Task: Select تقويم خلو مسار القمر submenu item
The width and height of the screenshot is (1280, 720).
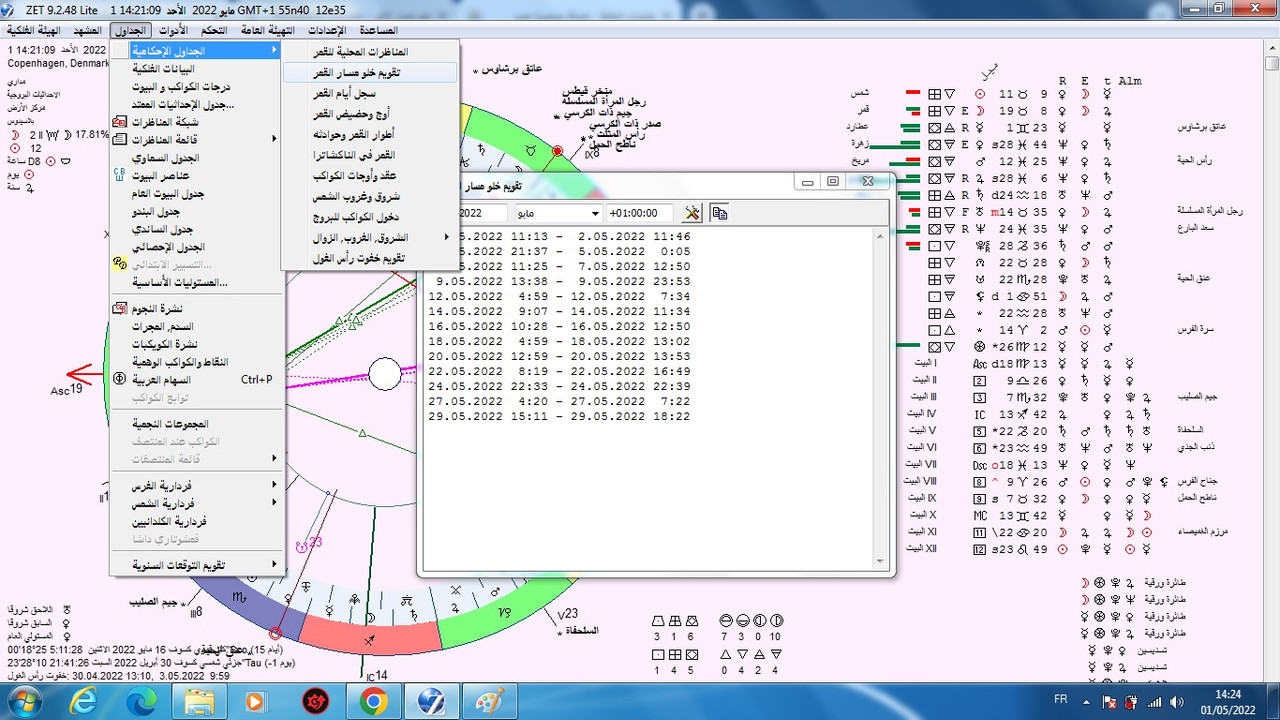Action: coord(369,72)
